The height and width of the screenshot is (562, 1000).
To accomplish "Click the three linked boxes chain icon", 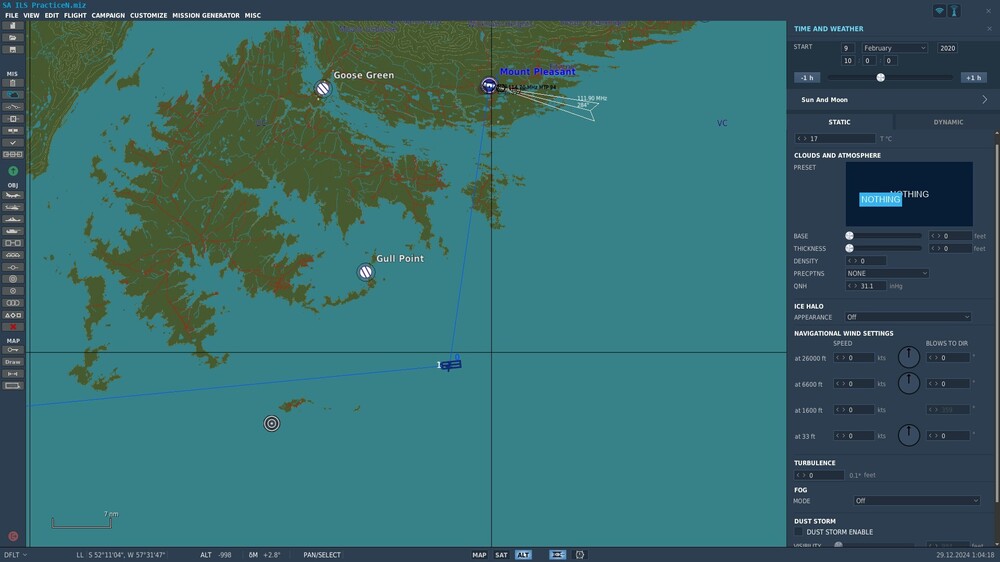I will click(x=13, y=154).
